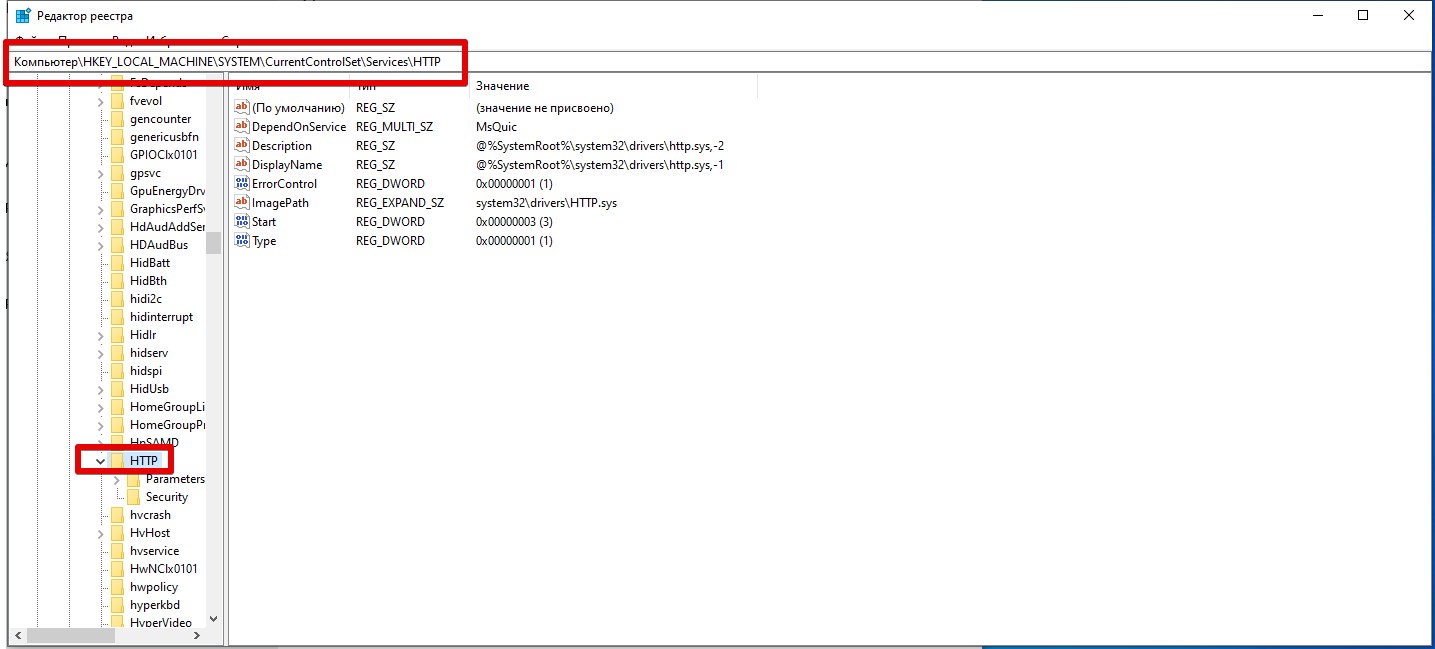Select the hidserv key in tree
The width and height of the screenshot is (1435, 649).
click(x=148, y=353)
